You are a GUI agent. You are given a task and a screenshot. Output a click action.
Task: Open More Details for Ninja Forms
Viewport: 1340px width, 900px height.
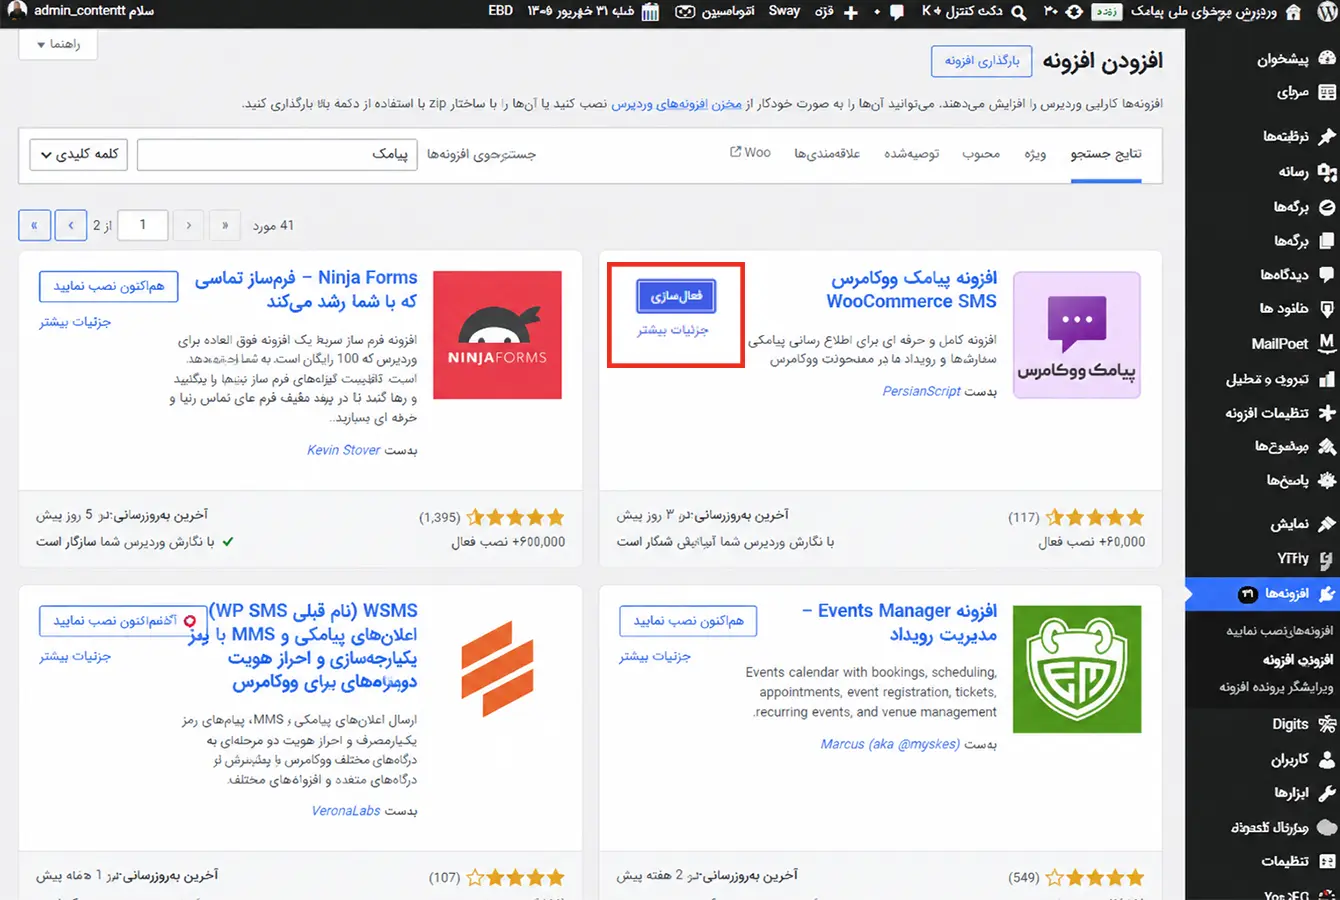75,322
